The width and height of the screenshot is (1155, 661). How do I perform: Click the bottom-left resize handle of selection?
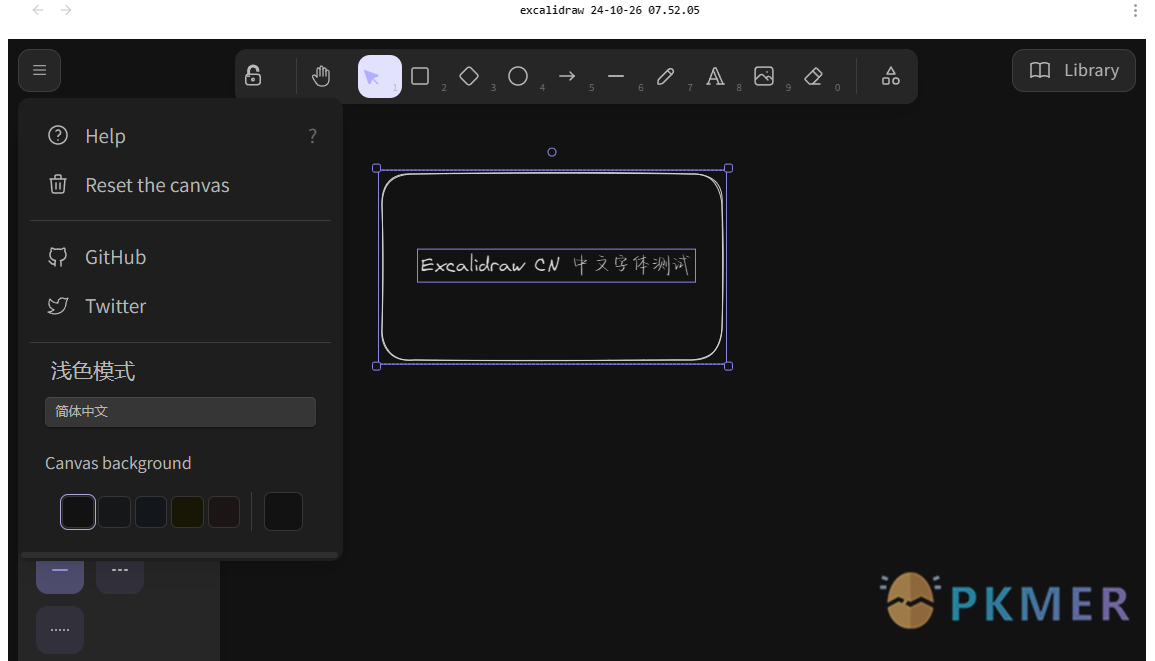point(376,366)
